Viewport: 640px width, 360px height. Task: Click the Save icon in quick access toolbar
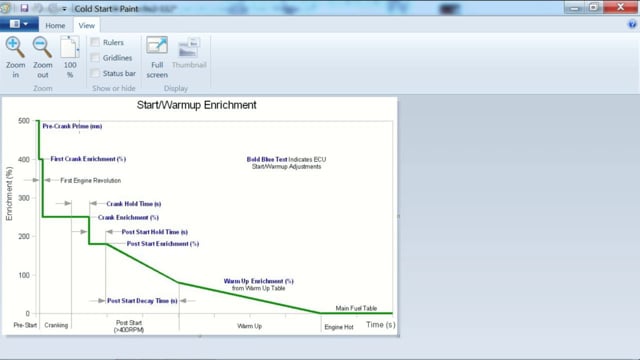[24, 8]
